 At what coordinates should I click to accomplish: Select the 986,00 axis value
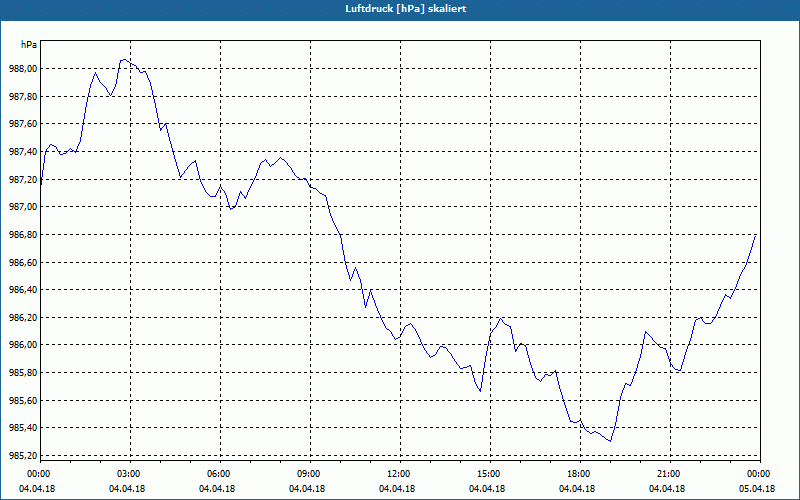tap(22, 345)
